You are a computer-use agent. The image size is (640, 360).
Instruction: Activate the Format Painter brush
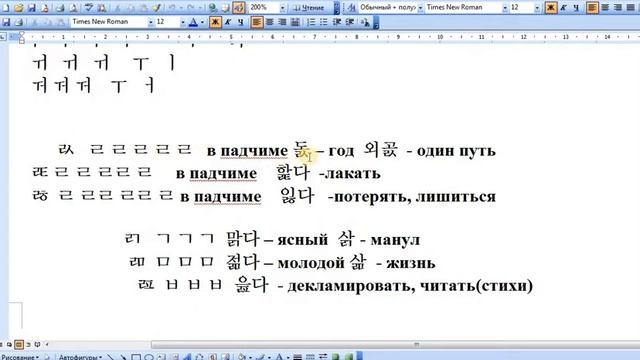(x=156, y=8)
